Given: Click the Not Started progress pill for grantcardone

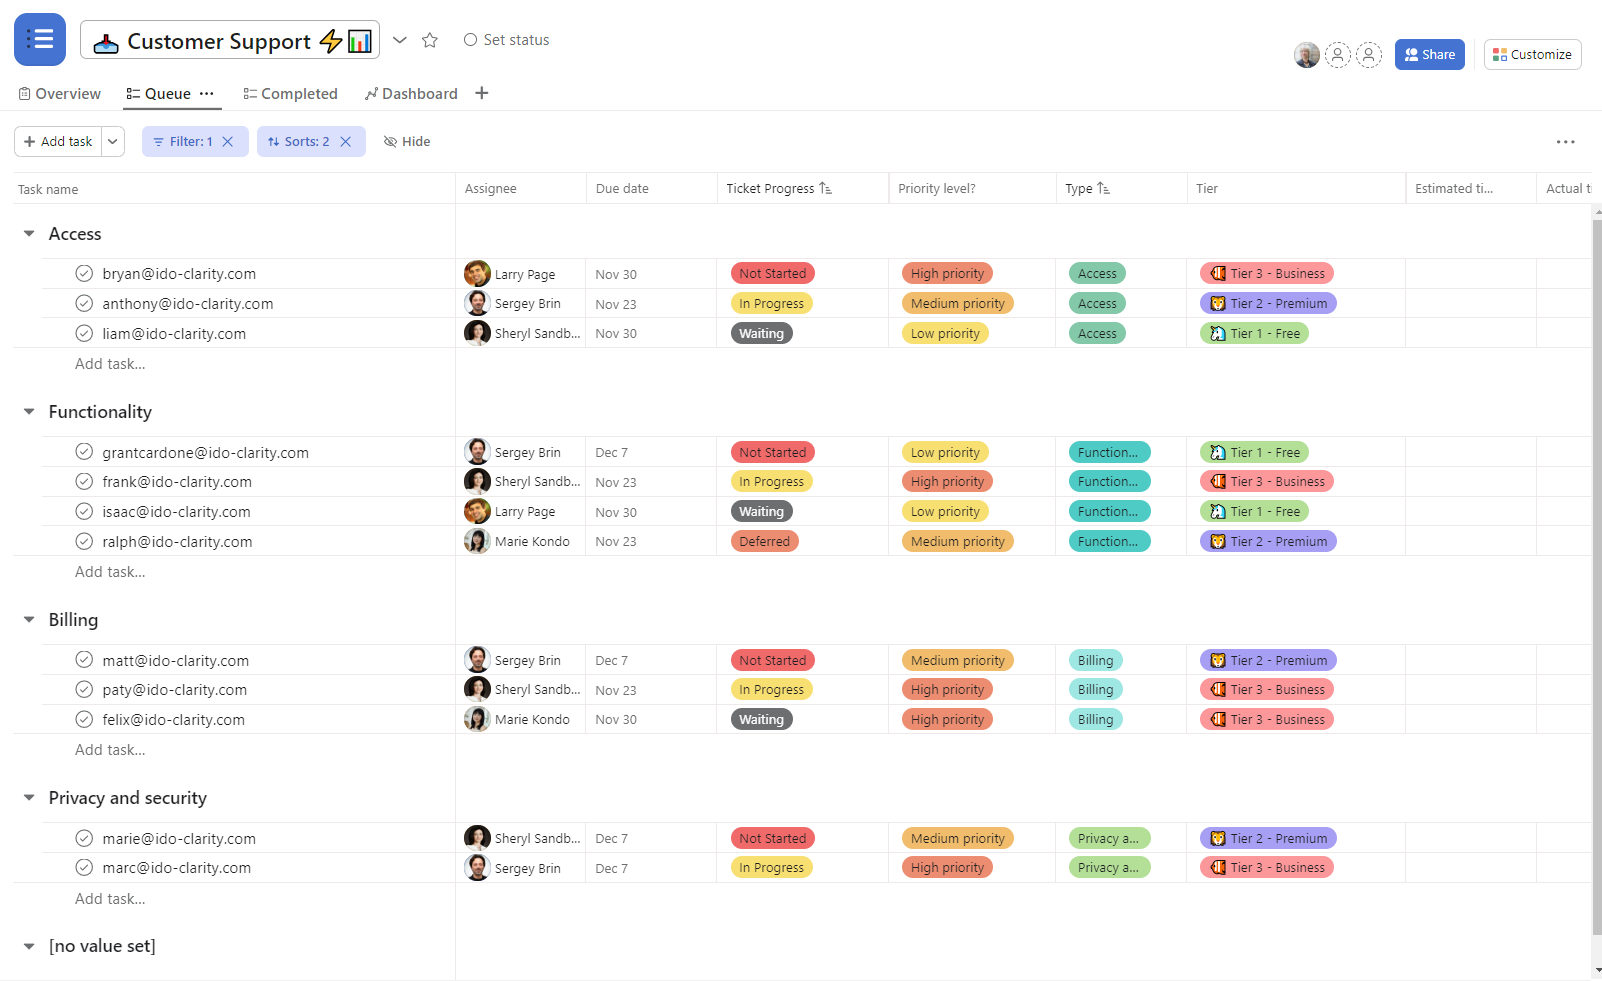Looking at the screenshot, I should coord(772,451).
